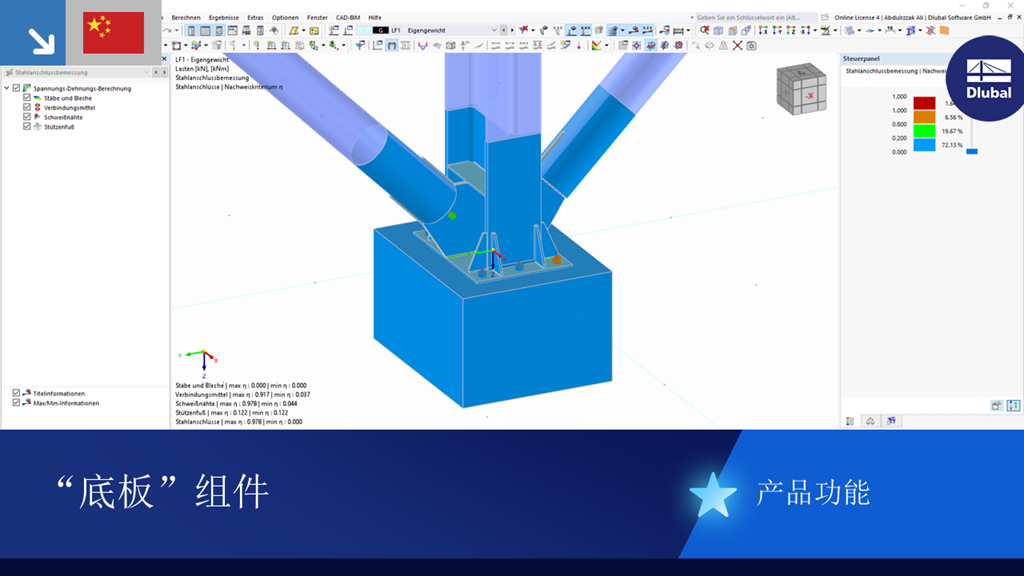Click the orange legend color swatch
Viewport: 1024px width, 576px height.
[x=924, y=117]
